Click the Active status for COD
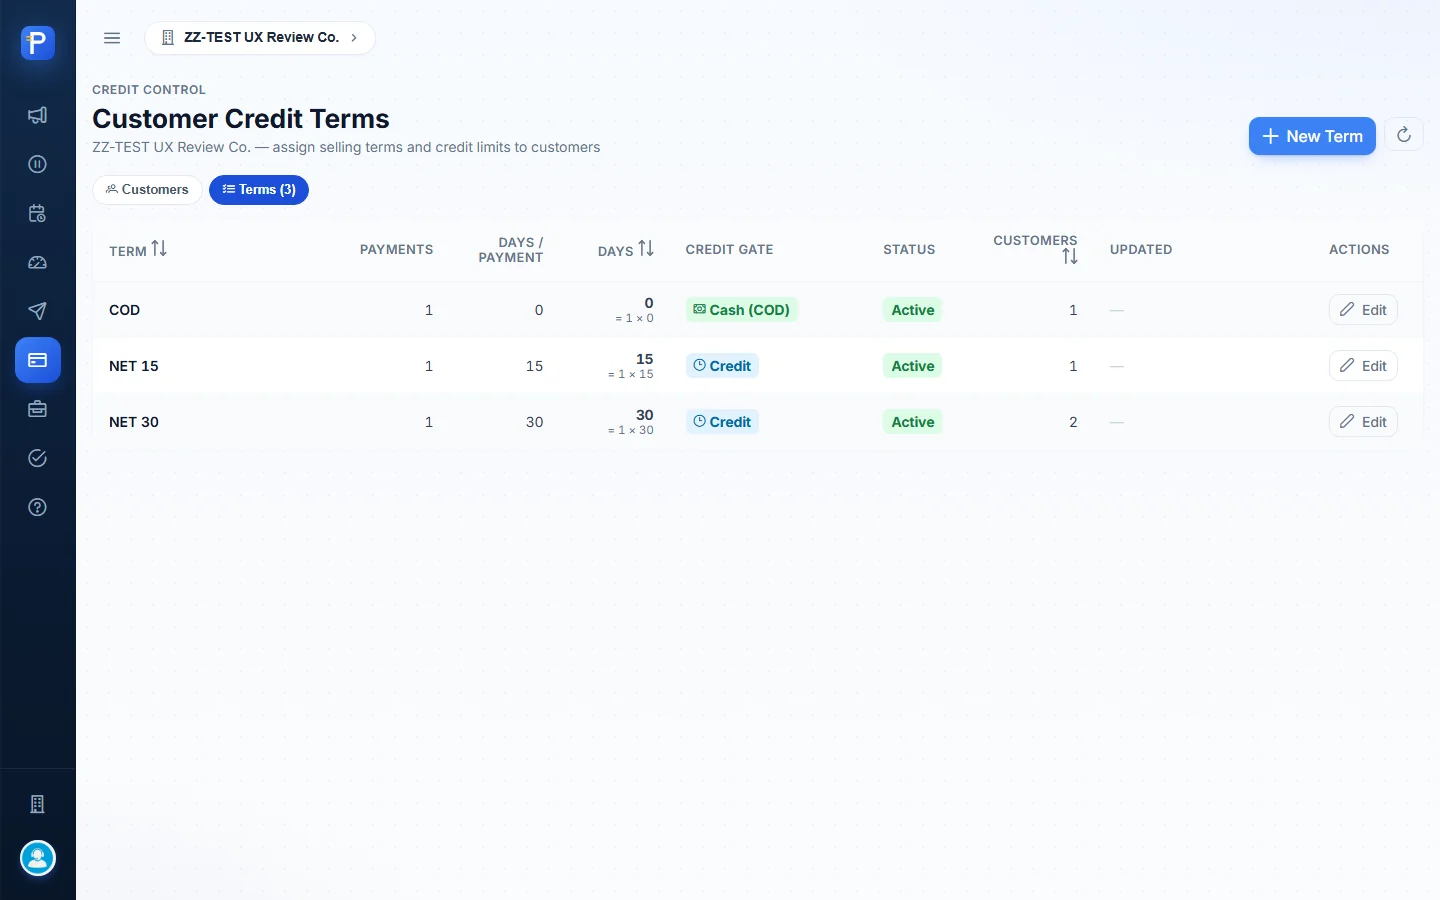This screenshot has width=1440, height=900. tap(913, 310)
